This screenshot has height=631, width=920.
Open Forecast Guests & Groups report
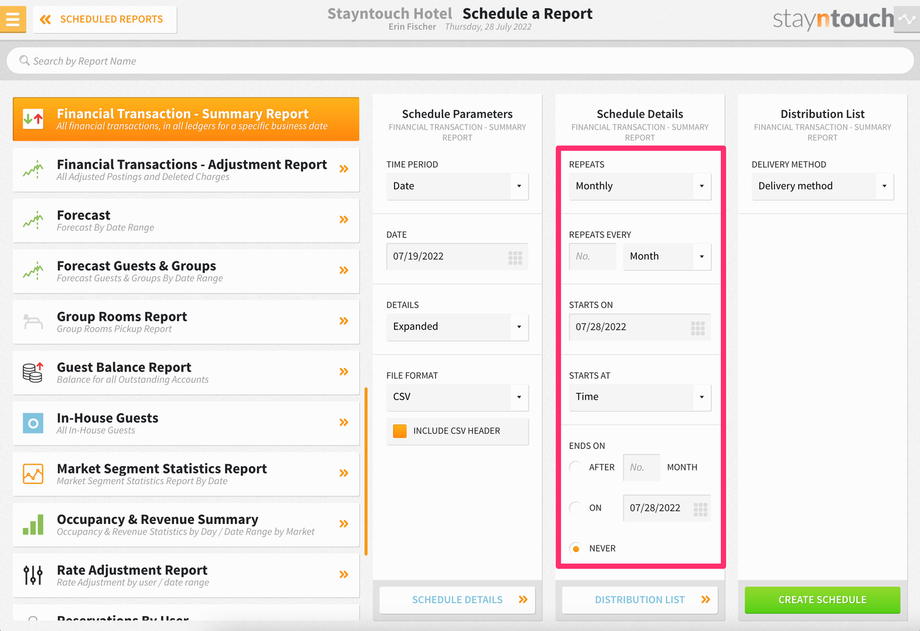(186, 271)
